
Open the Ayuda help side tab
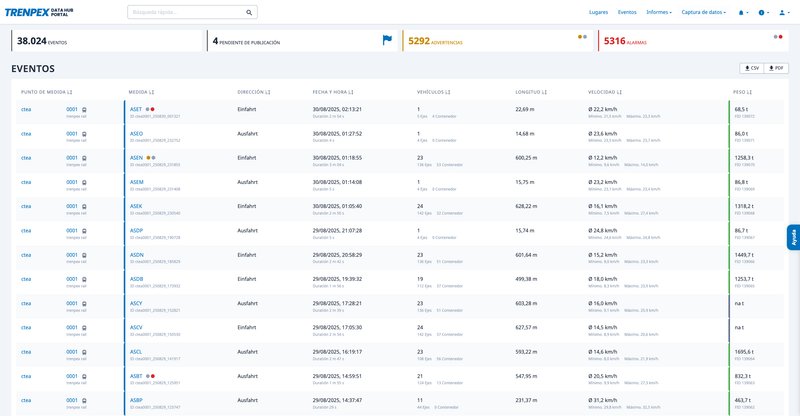[x=793, y=237]
